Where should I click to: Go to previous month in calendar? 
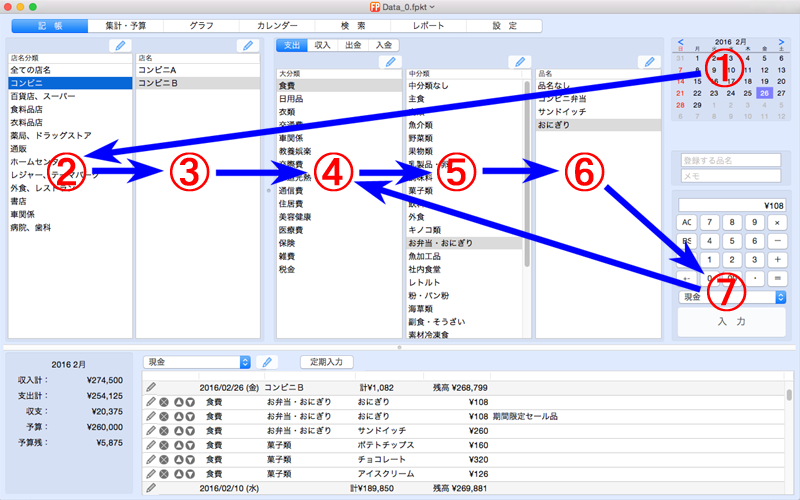681,42
